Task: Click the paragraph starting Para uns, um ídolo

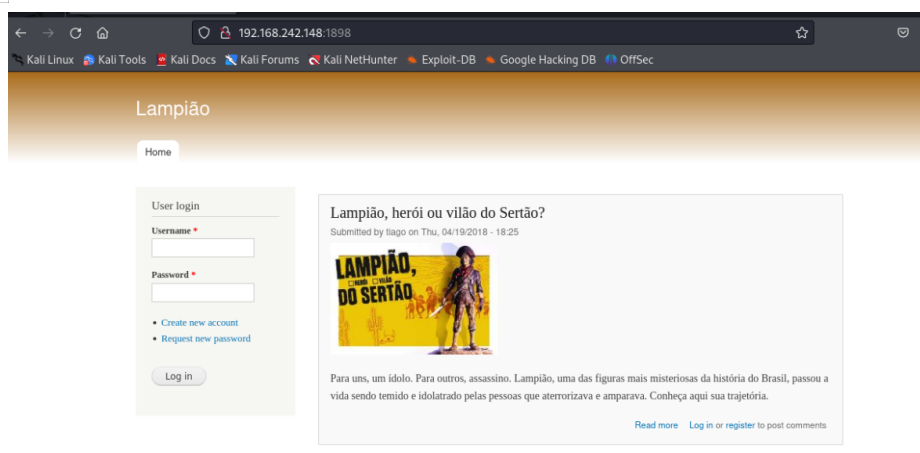Action: tap(579, 387)
